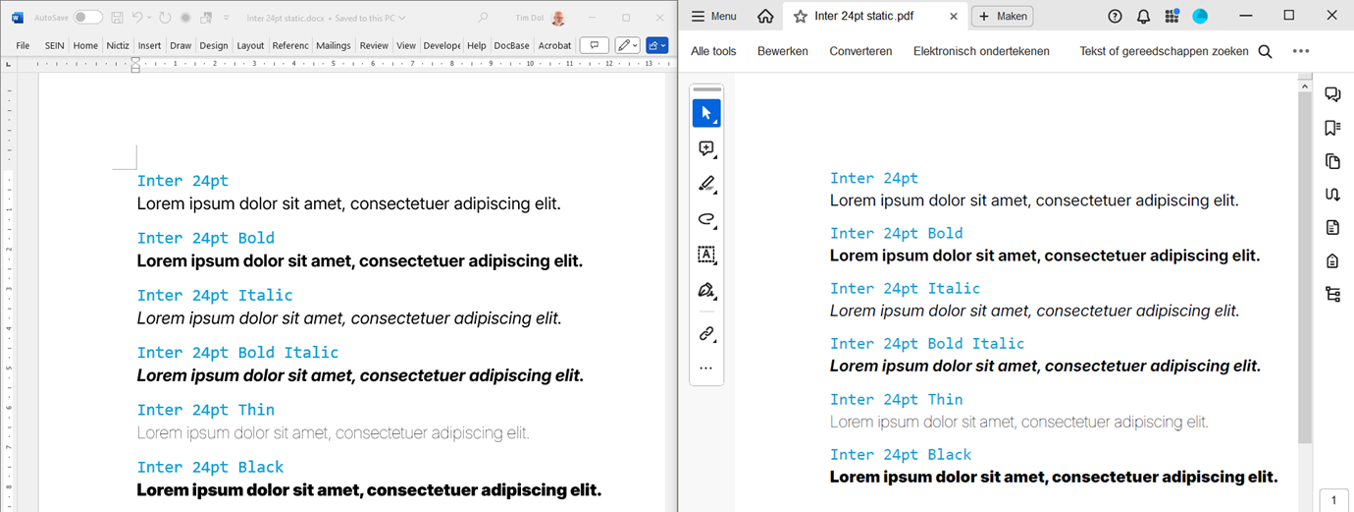Switch to the Design ribbon tab
The height and width of the screenshot is (512, 1354).
pos(213,45)
